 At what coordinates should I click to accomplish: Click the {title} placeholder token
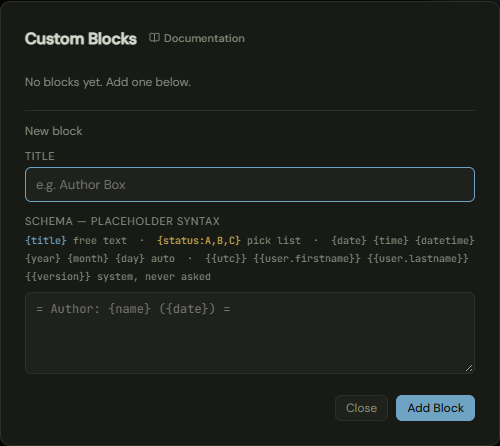pyautogui.click(x=46, y=240)
